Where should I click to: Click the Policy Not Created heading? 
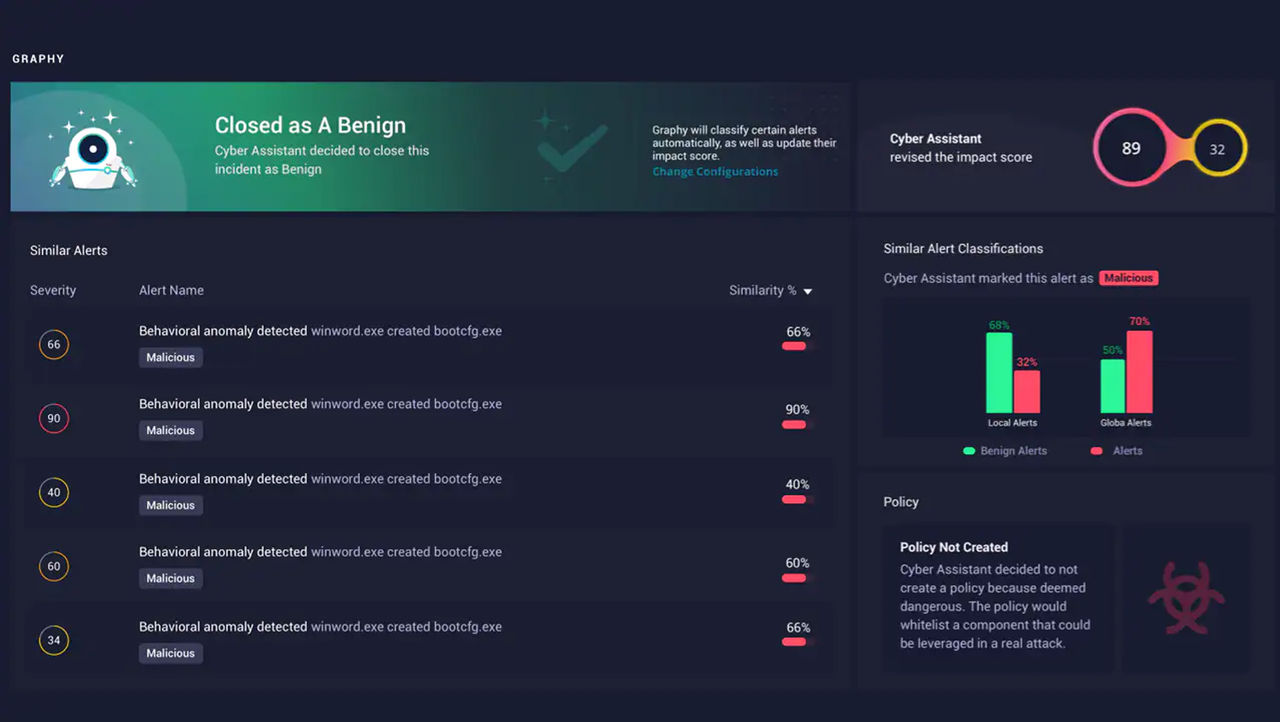pyautogui.click(x=954, y=547)
